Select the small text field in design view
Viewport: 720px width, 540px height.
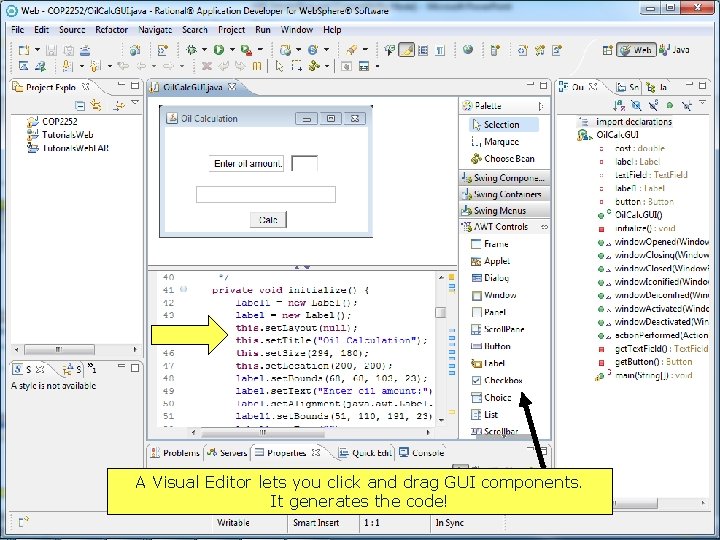(304, 163)
